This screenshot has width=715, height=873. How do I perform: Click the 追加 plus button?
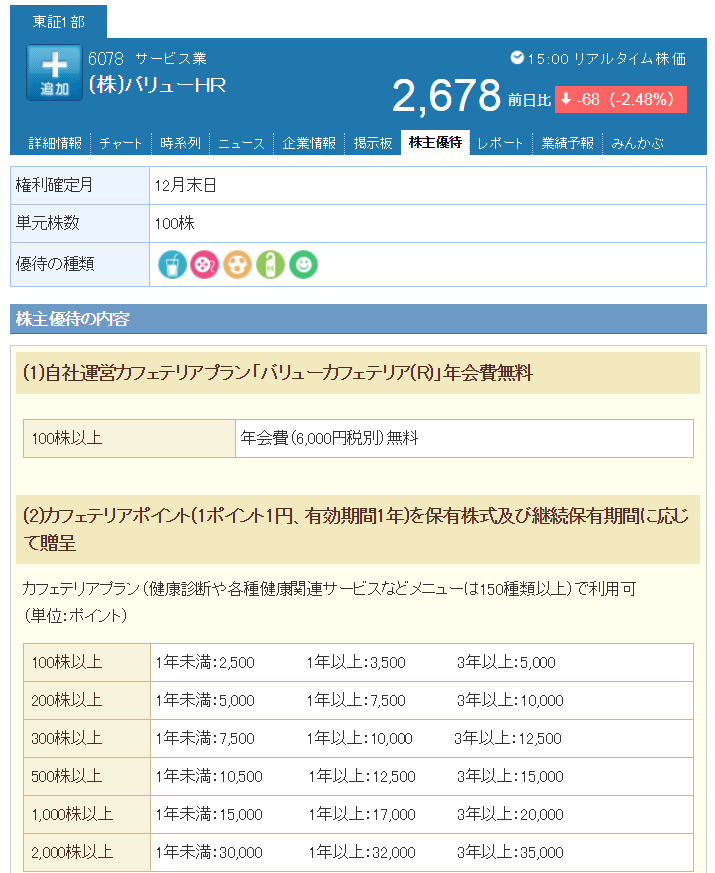tap(55, 73)
